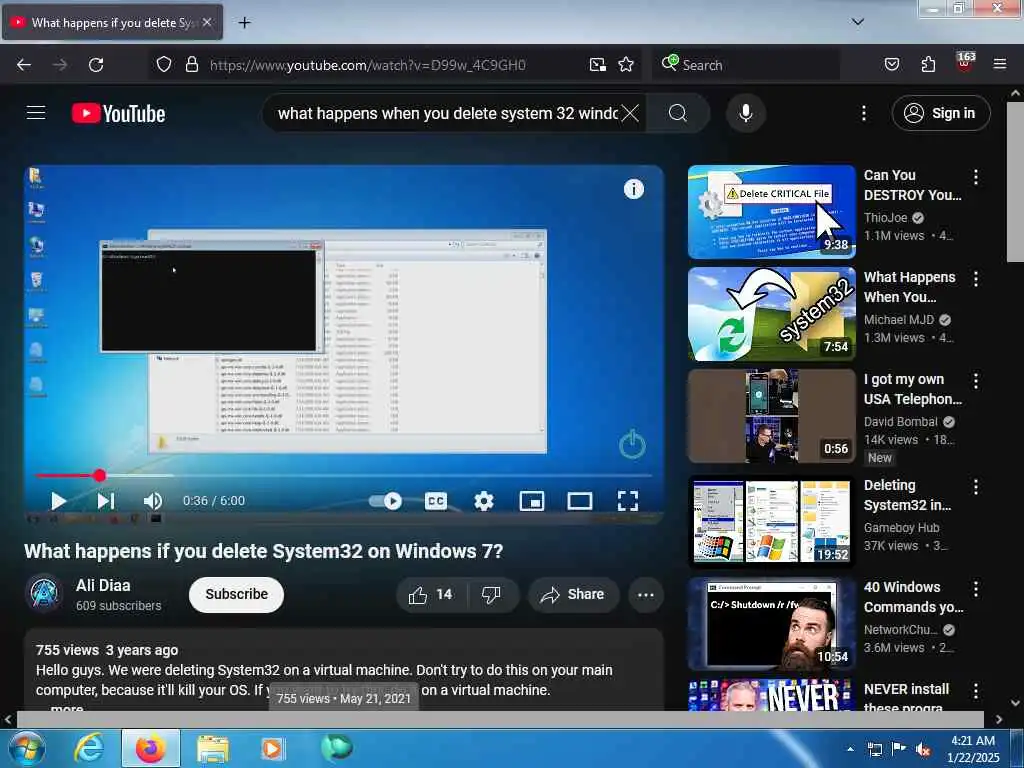Show hidden system tray icons
Screen dimensions: 1024x768
click(850, 749)
